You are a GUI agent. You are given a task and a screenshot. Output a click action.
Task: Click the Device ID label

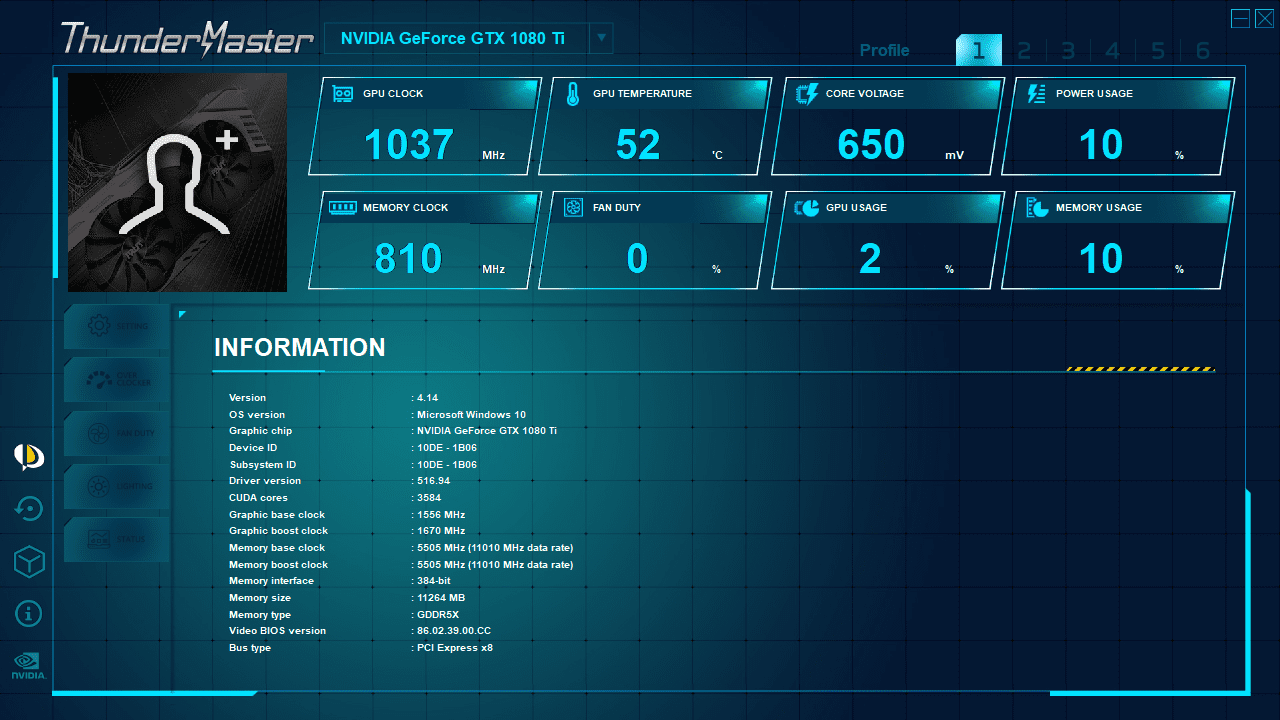click(x=253, y=448)
